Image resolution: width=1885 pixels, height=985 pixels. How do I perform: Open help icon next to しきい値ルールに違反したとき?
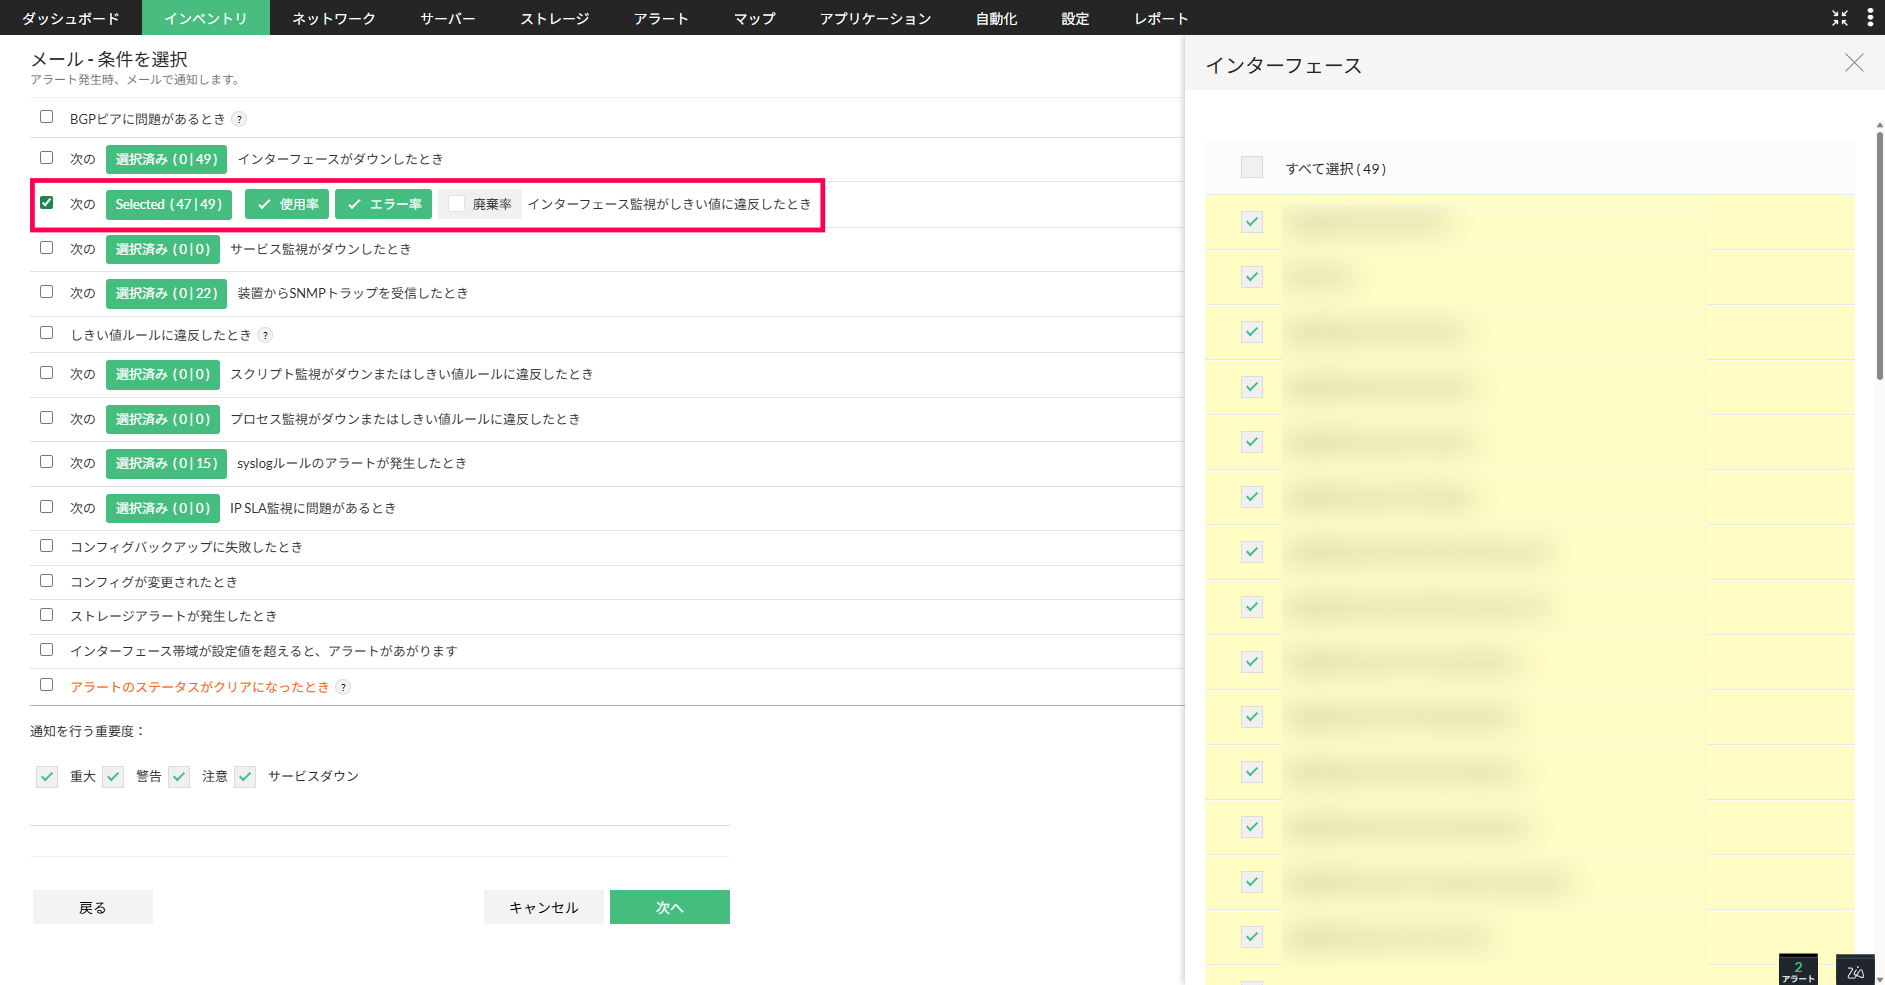pyautogui.click(x=265, y=335)
